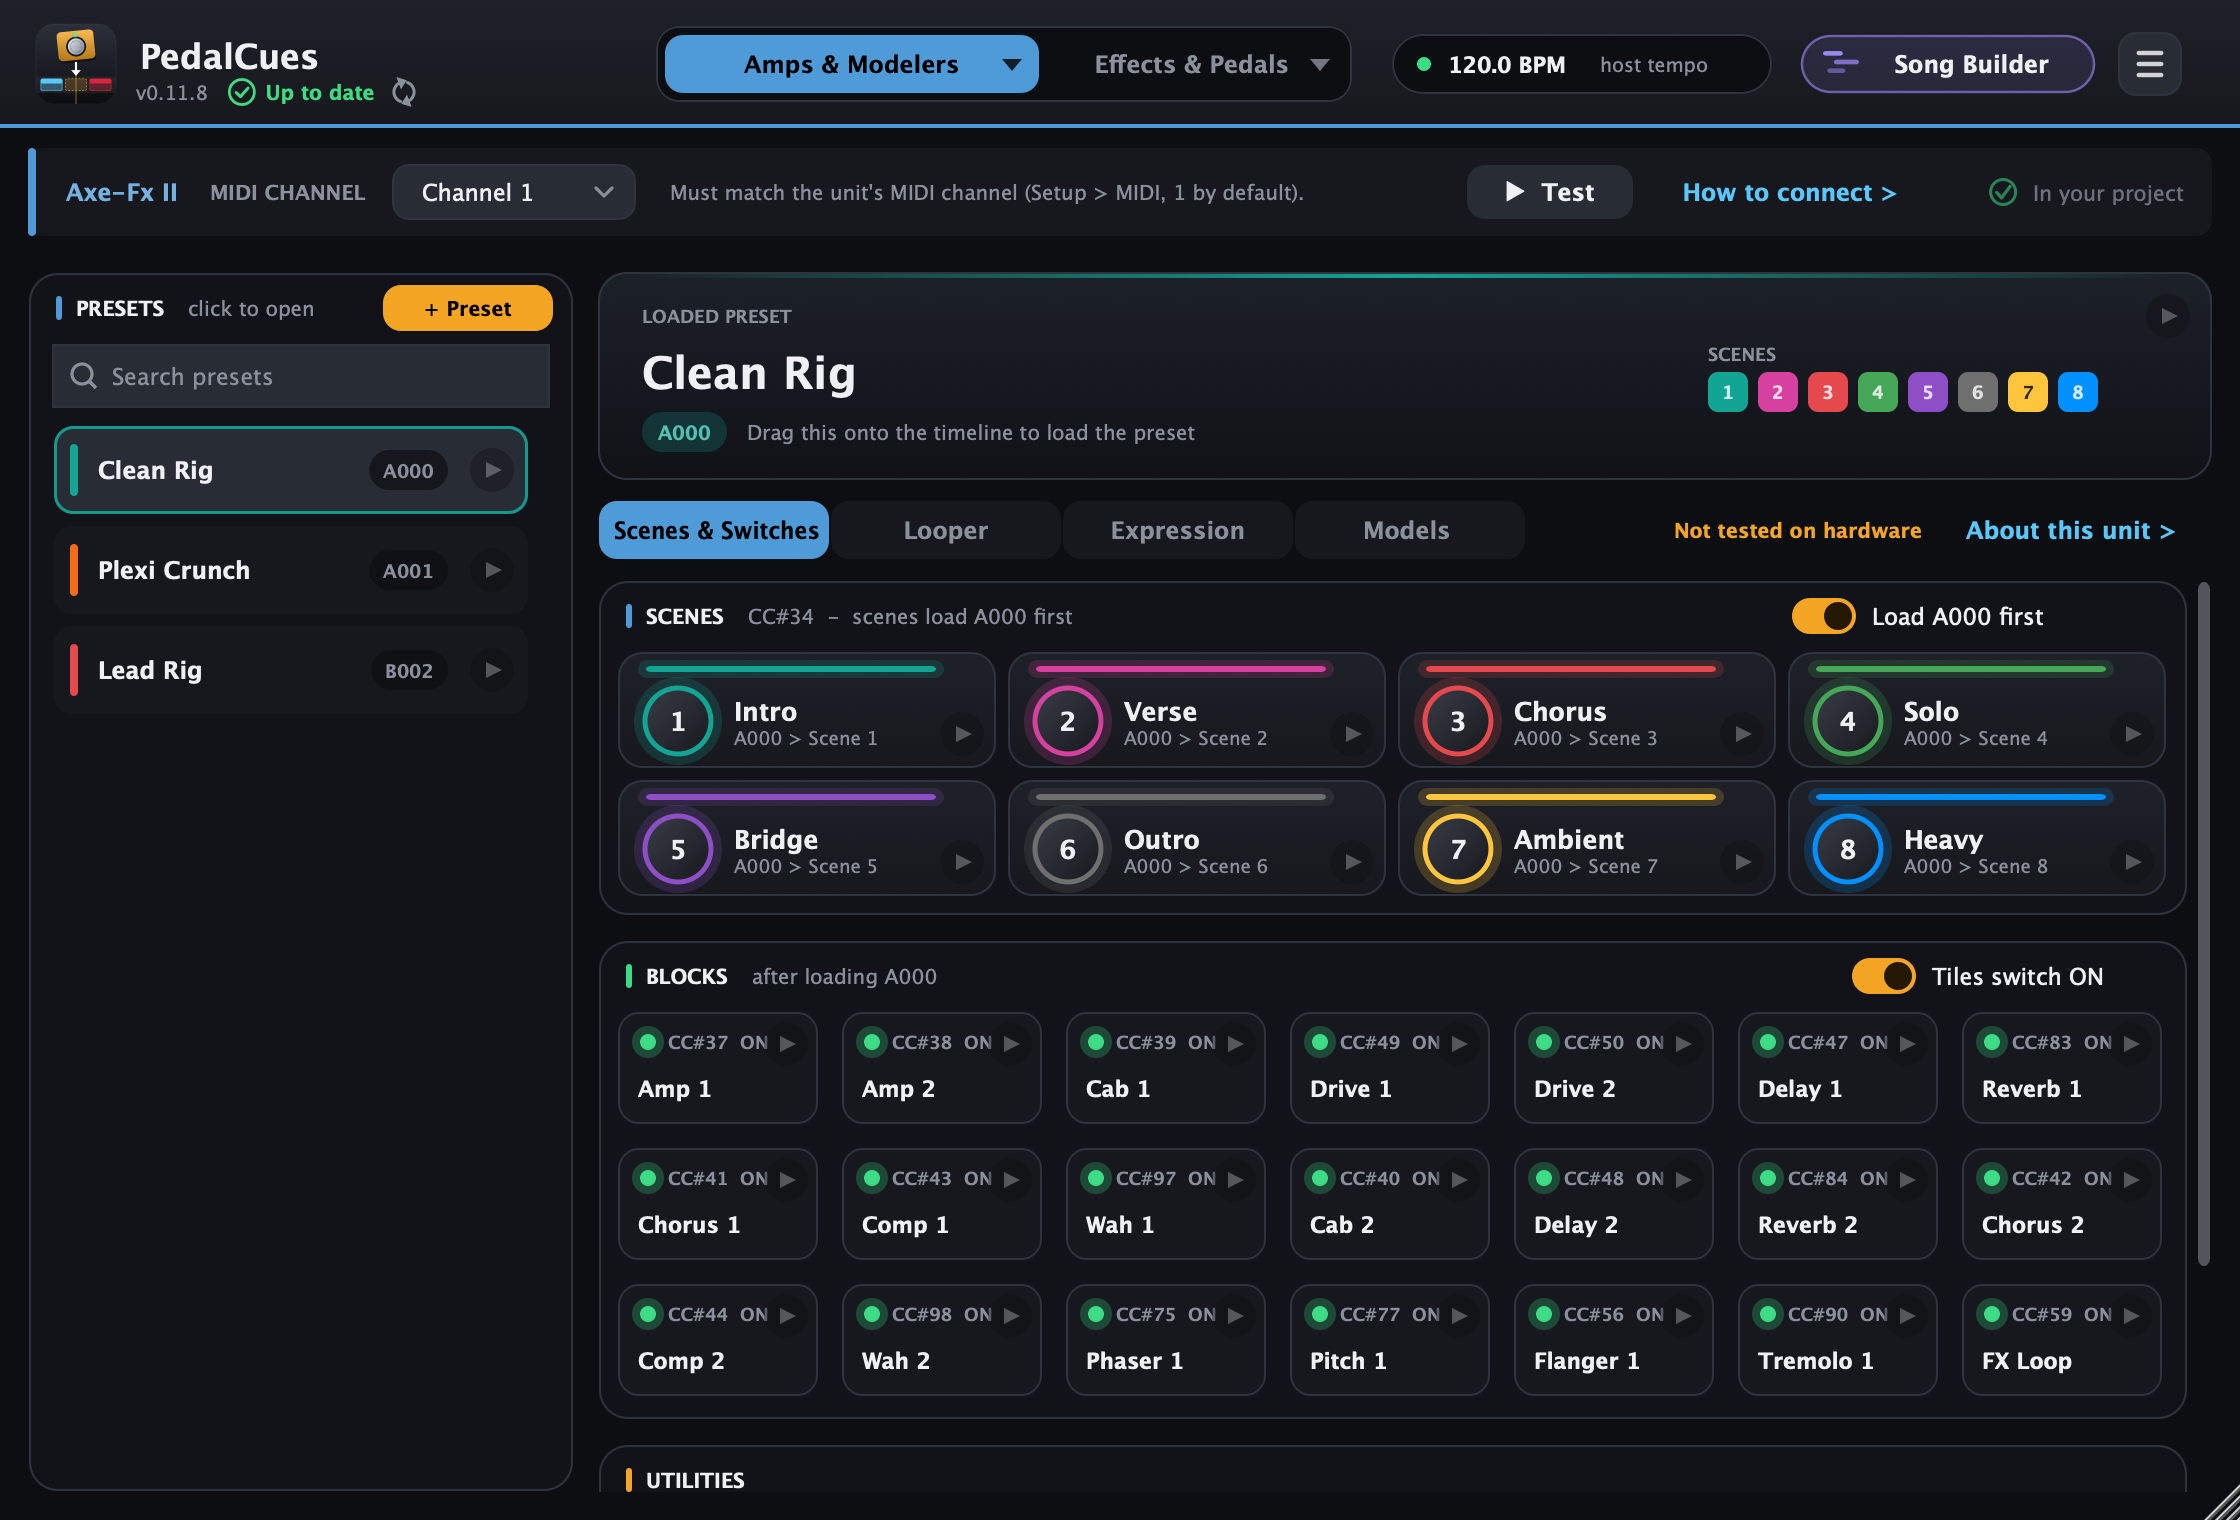Play the Plexi Crunch preset
This screenshot has width=2240, height=1520.
click(492, 570)
